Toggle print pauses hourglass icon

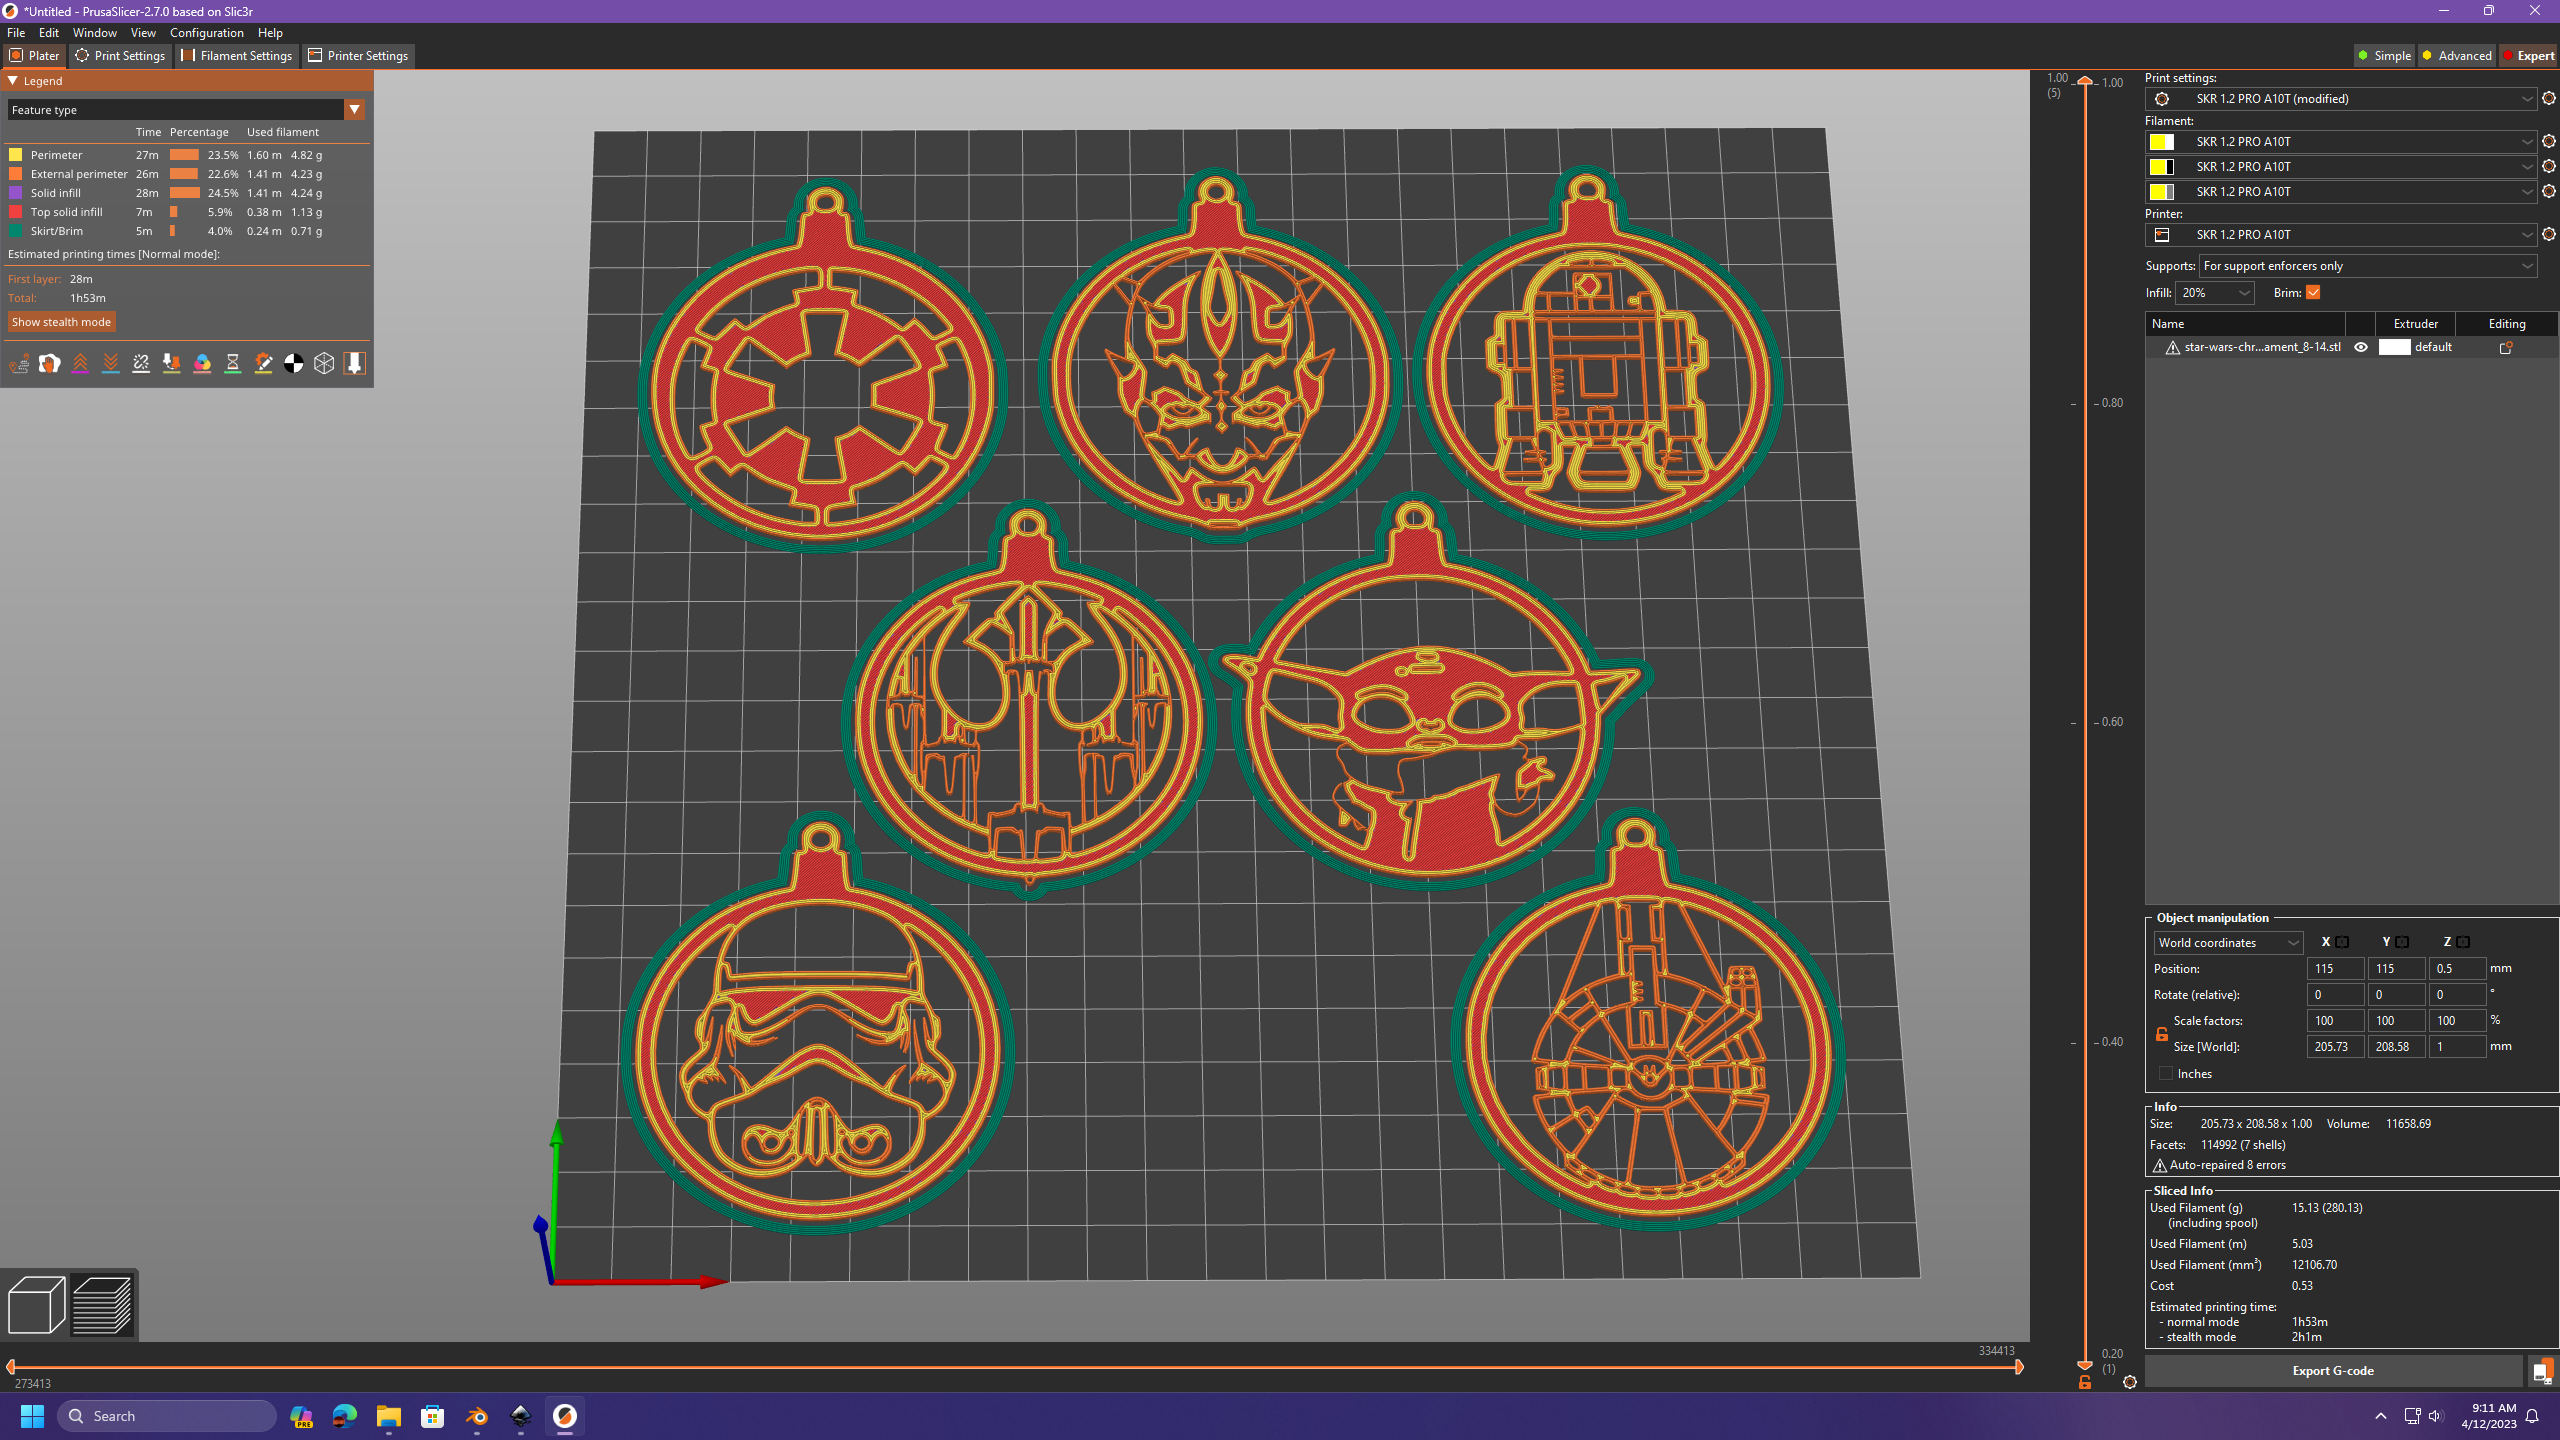coord(233,364)
